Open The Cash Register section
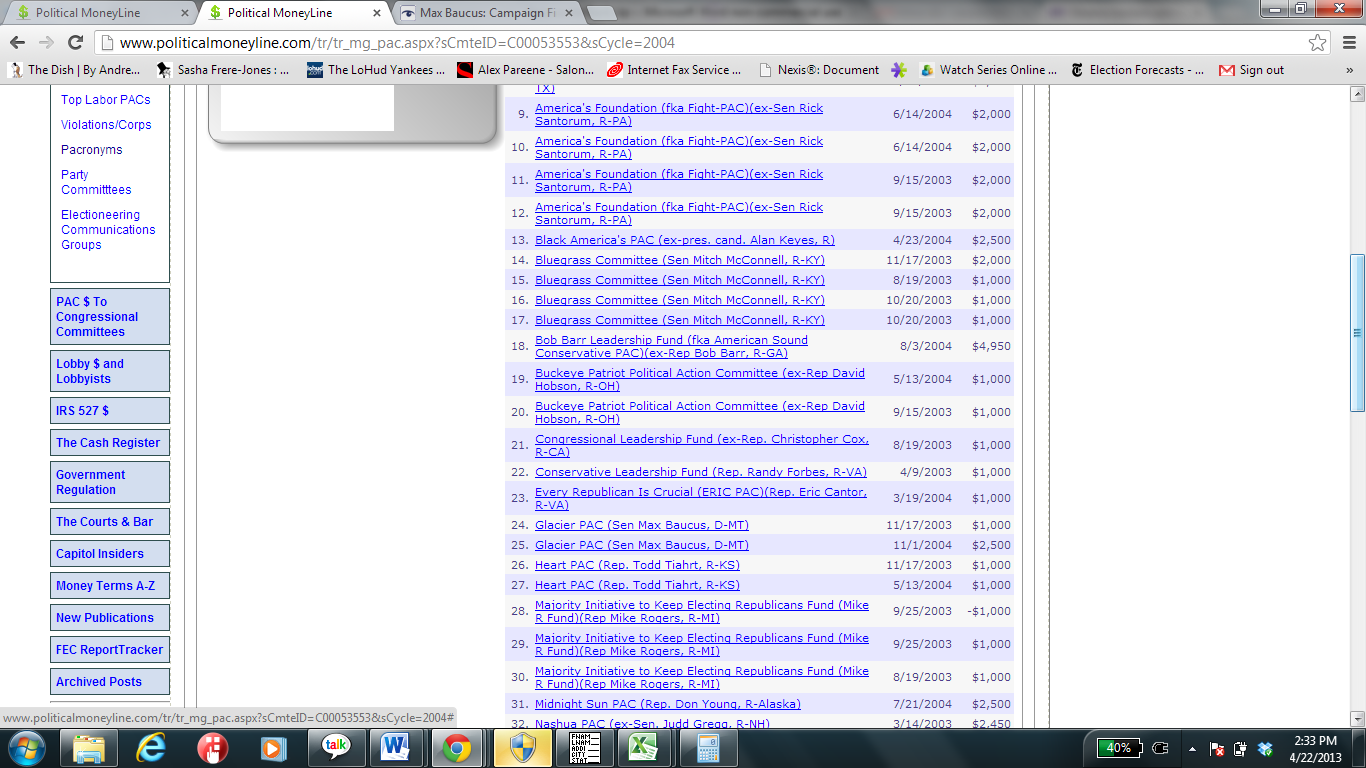Screen dimensions: 1366x768 (110, 443)
